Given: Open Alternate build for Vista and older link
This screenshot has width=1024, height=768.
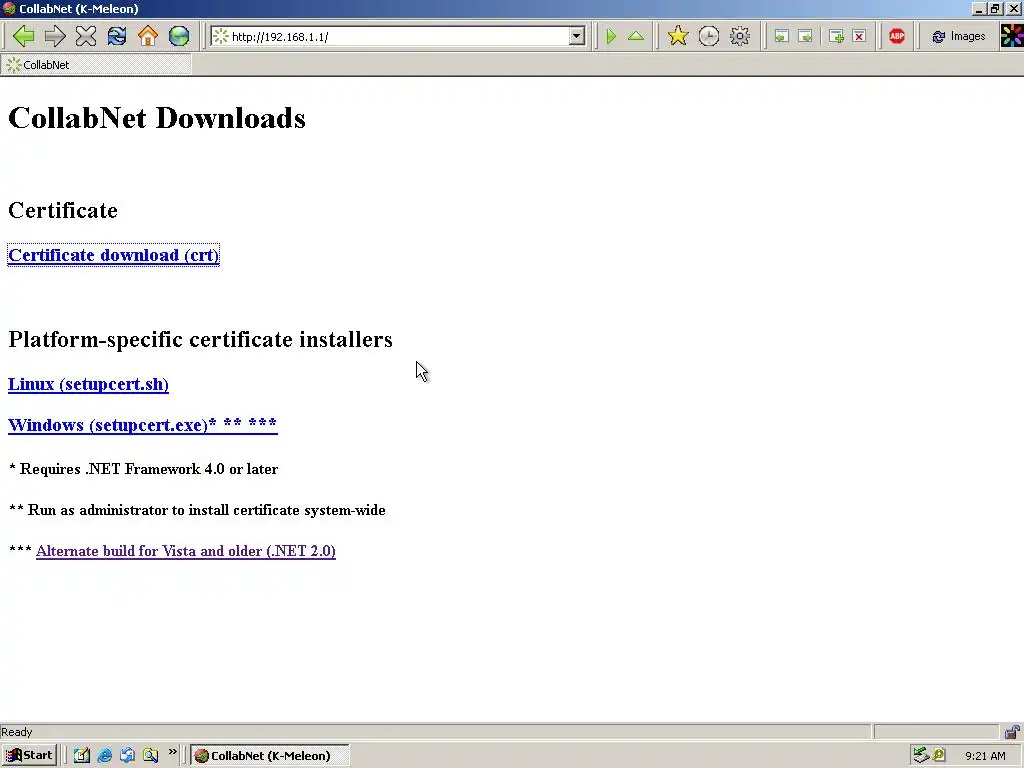Looking at the screenshot, I should 185,551.
